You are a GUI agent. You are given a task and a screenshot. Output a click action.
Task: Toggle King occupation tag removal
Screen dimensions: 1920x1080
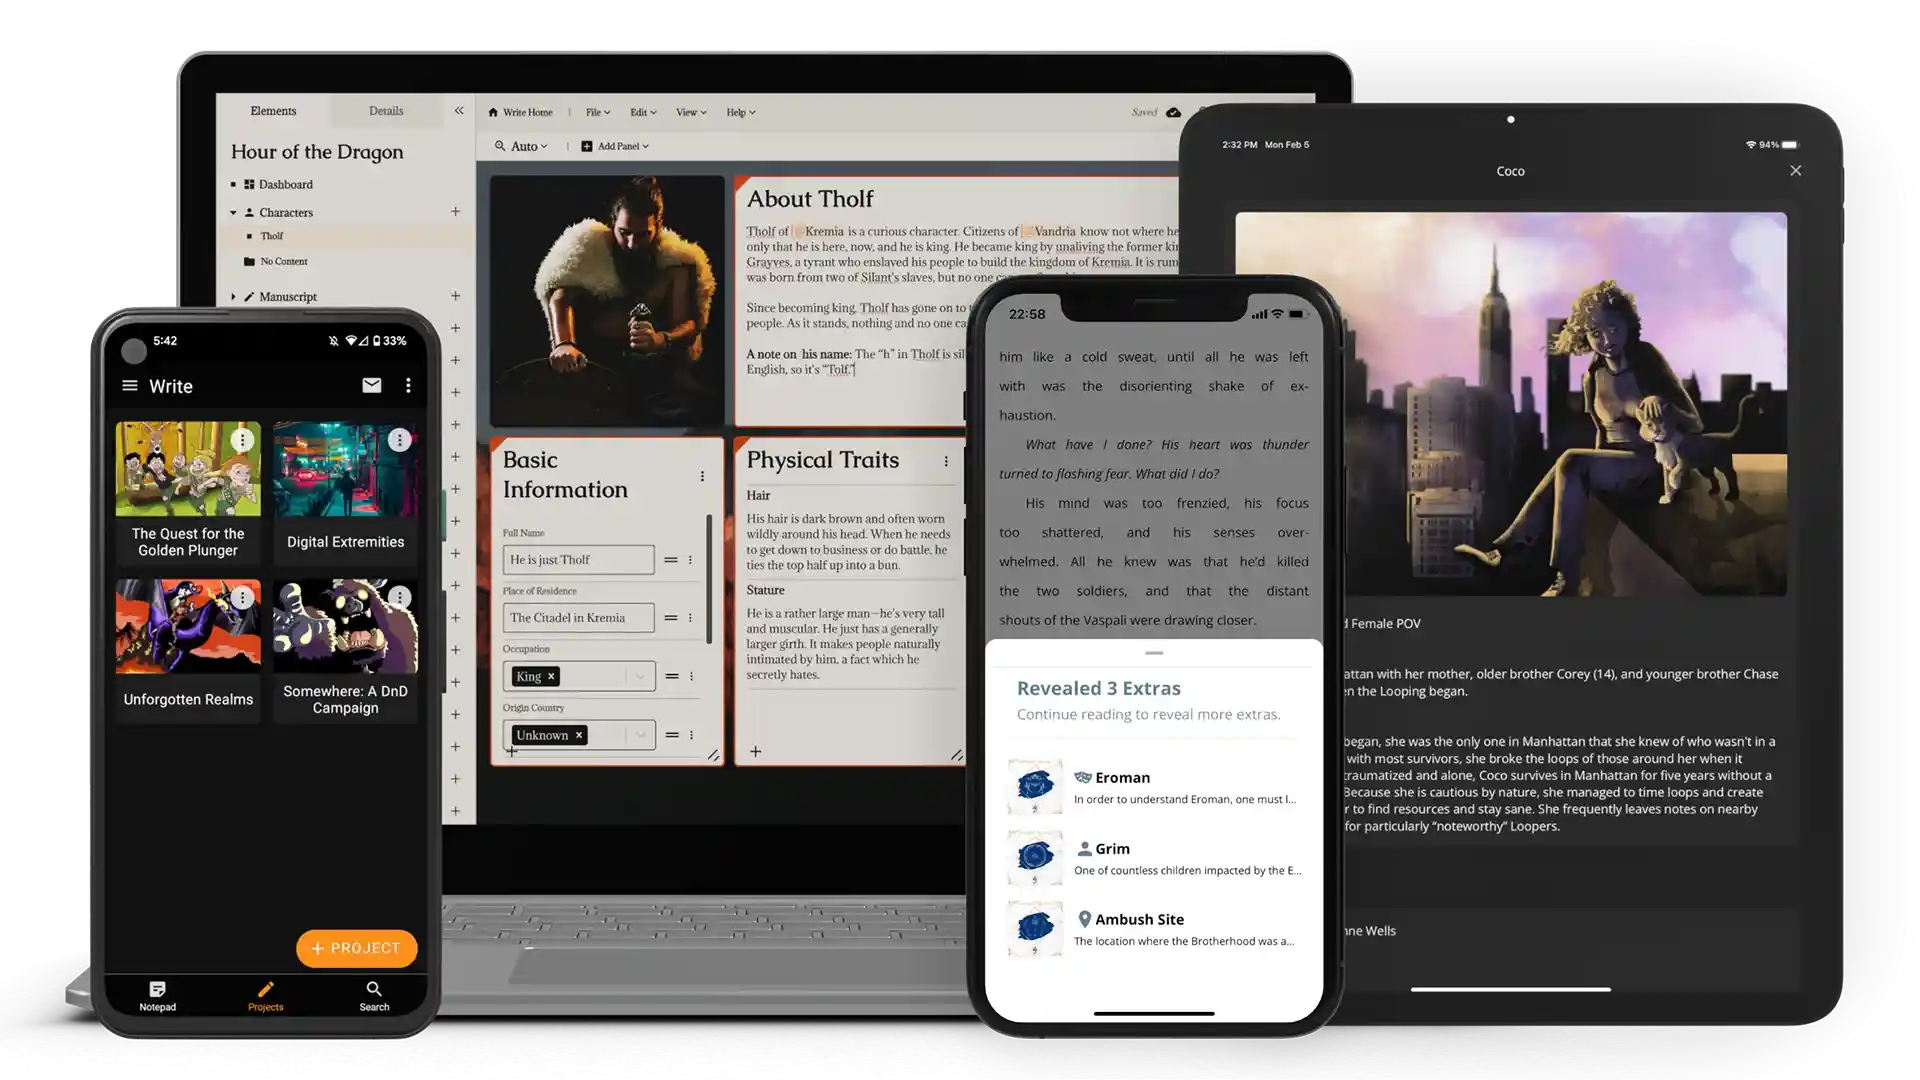point(551,675)
